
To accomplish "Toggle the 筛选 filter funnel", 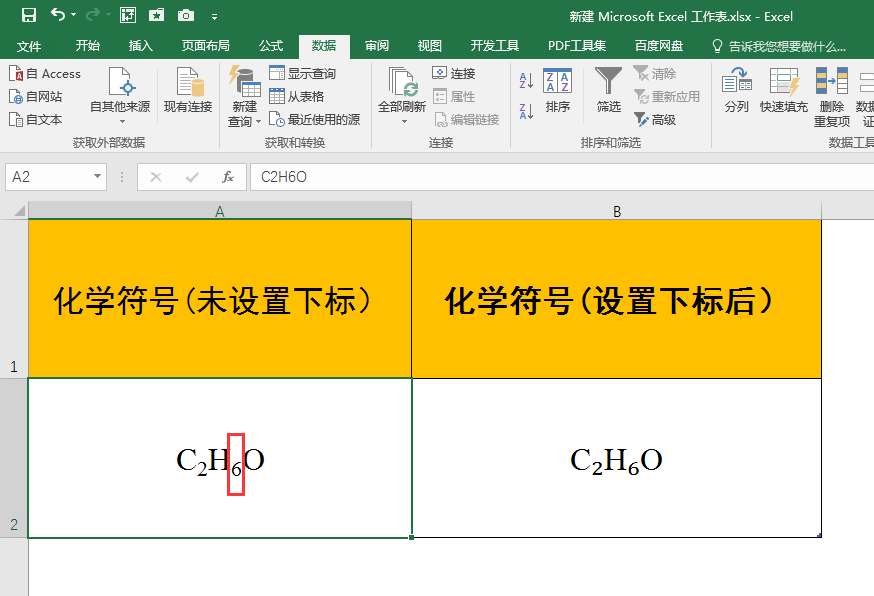I will (608, 90).
